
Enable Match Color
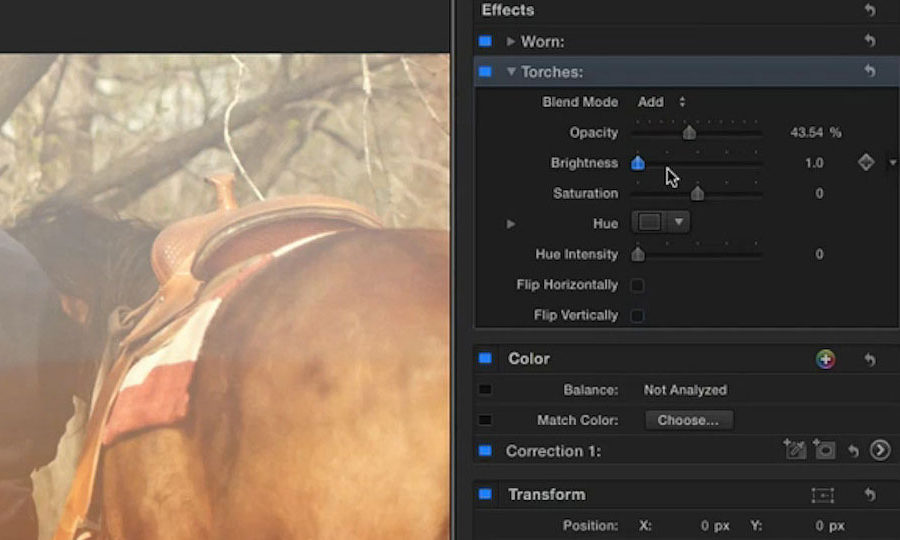485,420
